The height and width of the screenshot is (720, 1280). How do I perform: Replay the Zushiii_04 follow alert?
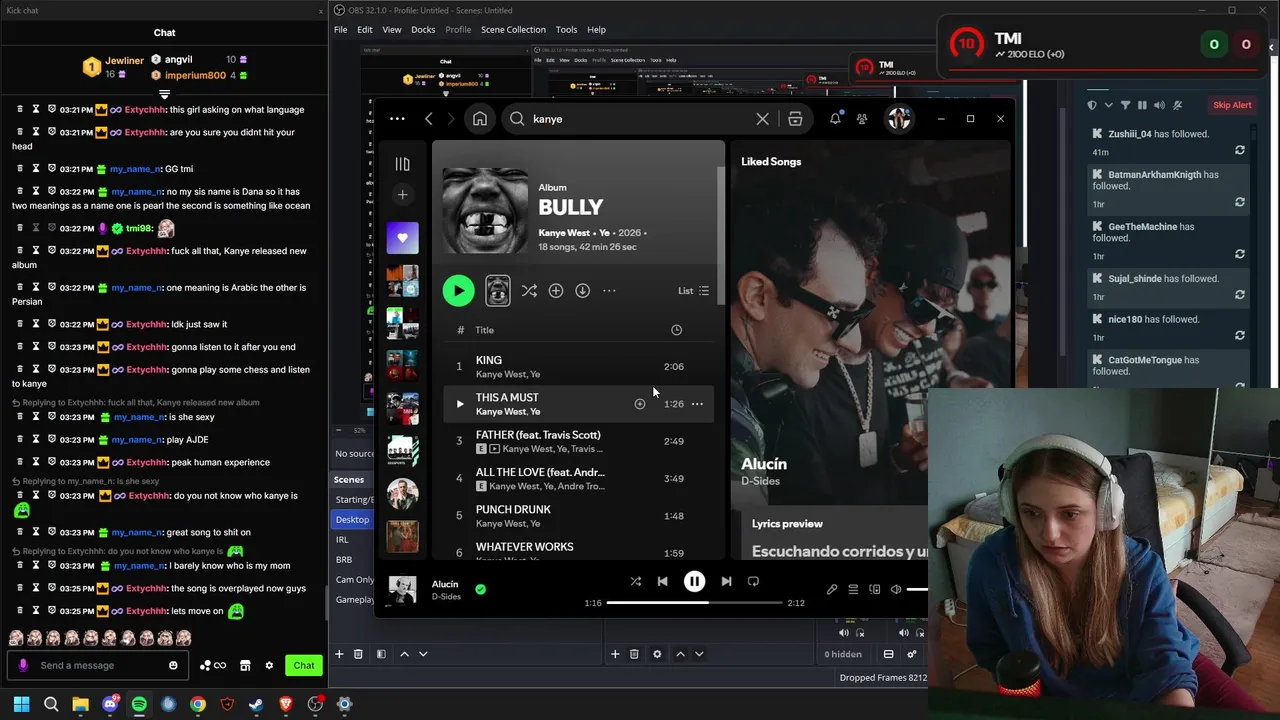pyautogui.click(x=1240, y=150)
